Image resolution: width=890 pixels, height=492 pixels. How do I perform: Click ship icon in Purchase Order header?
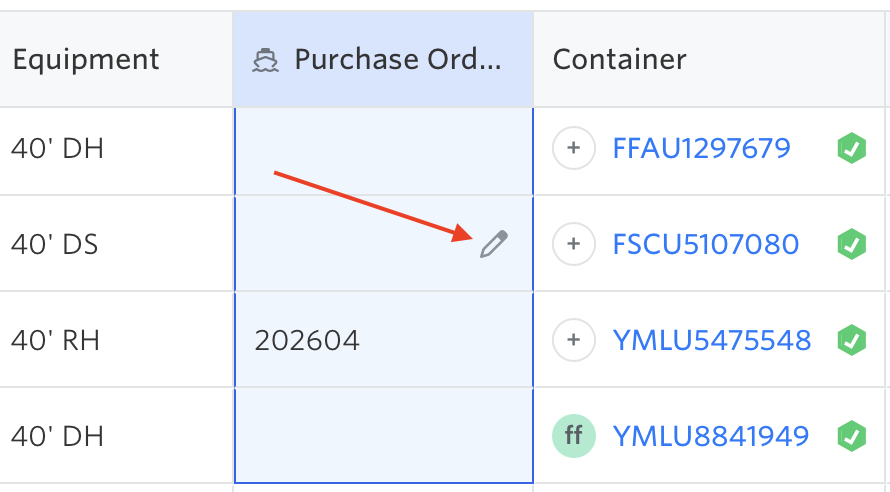tap(265, 60)
